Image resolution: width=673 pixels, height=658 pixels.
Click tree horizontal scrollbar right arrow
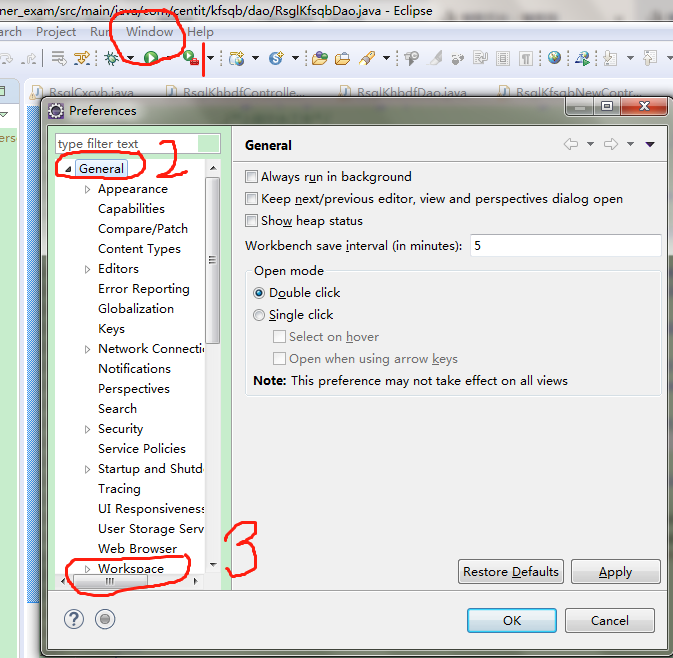click(196, 581)
